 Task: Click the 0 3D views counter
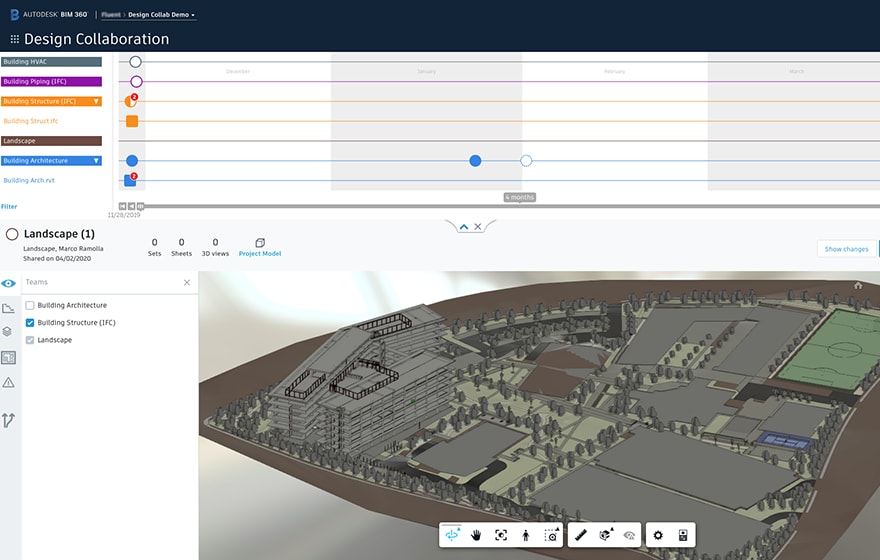[x=215, y=247]
